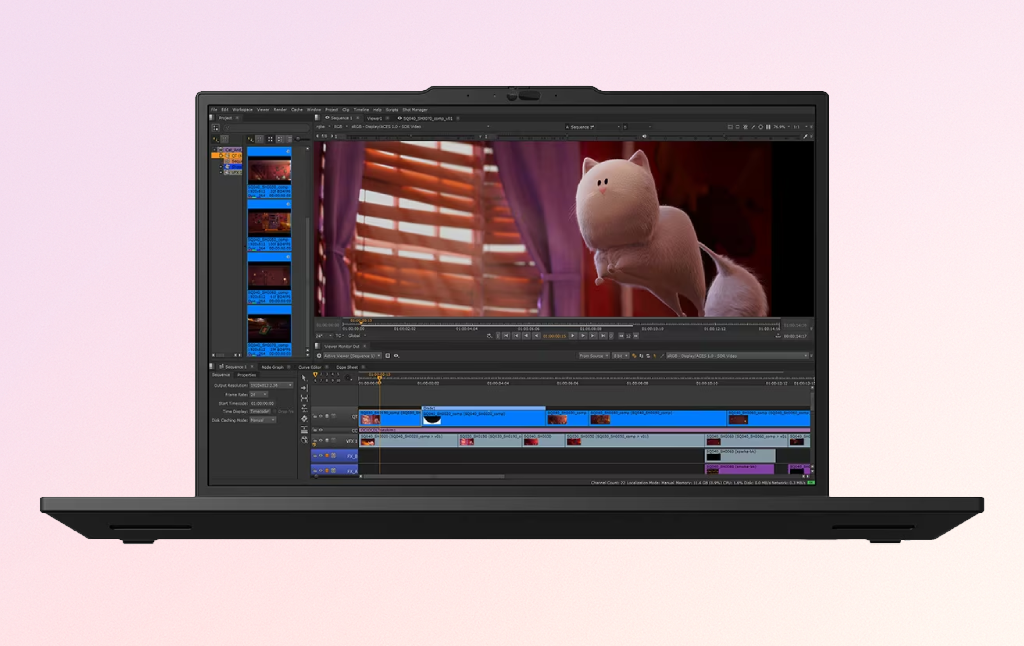The width and height of the screenshot is (1024, 646).
Task: Select the first clip thumbnail in project bin
Action: click(x=269, y=168)
